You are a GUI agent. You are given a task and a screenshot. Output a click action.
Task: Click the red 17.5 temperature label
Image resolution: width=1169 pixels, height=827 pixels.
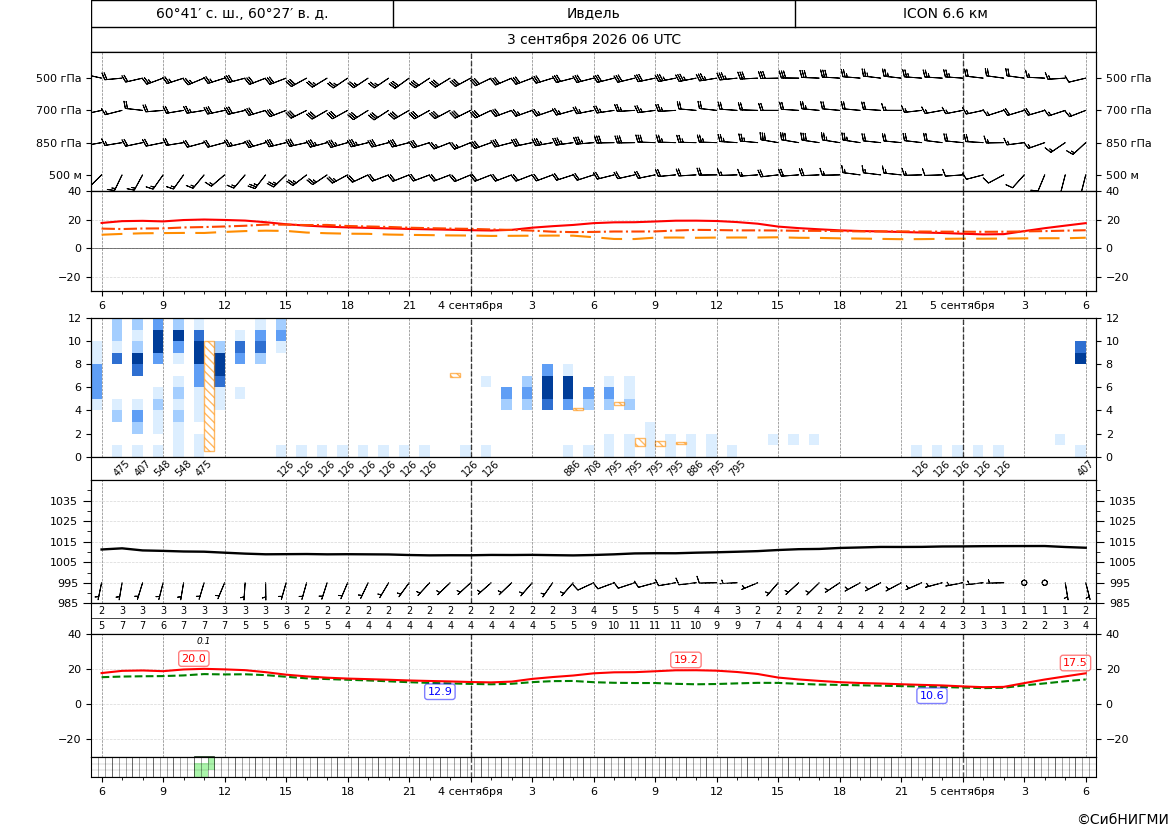tap(1074, 662)
